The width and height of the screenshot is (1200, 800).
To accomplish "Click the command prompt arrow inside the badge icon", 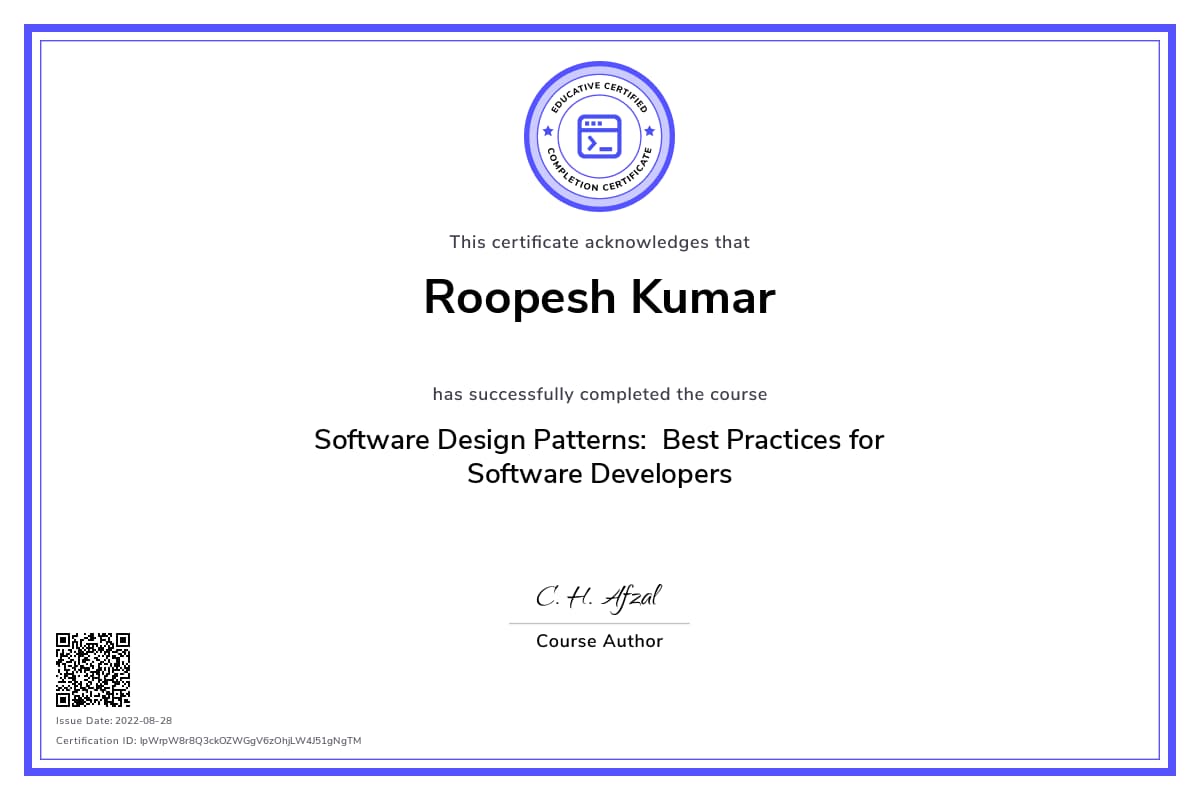I will point(592,144).
